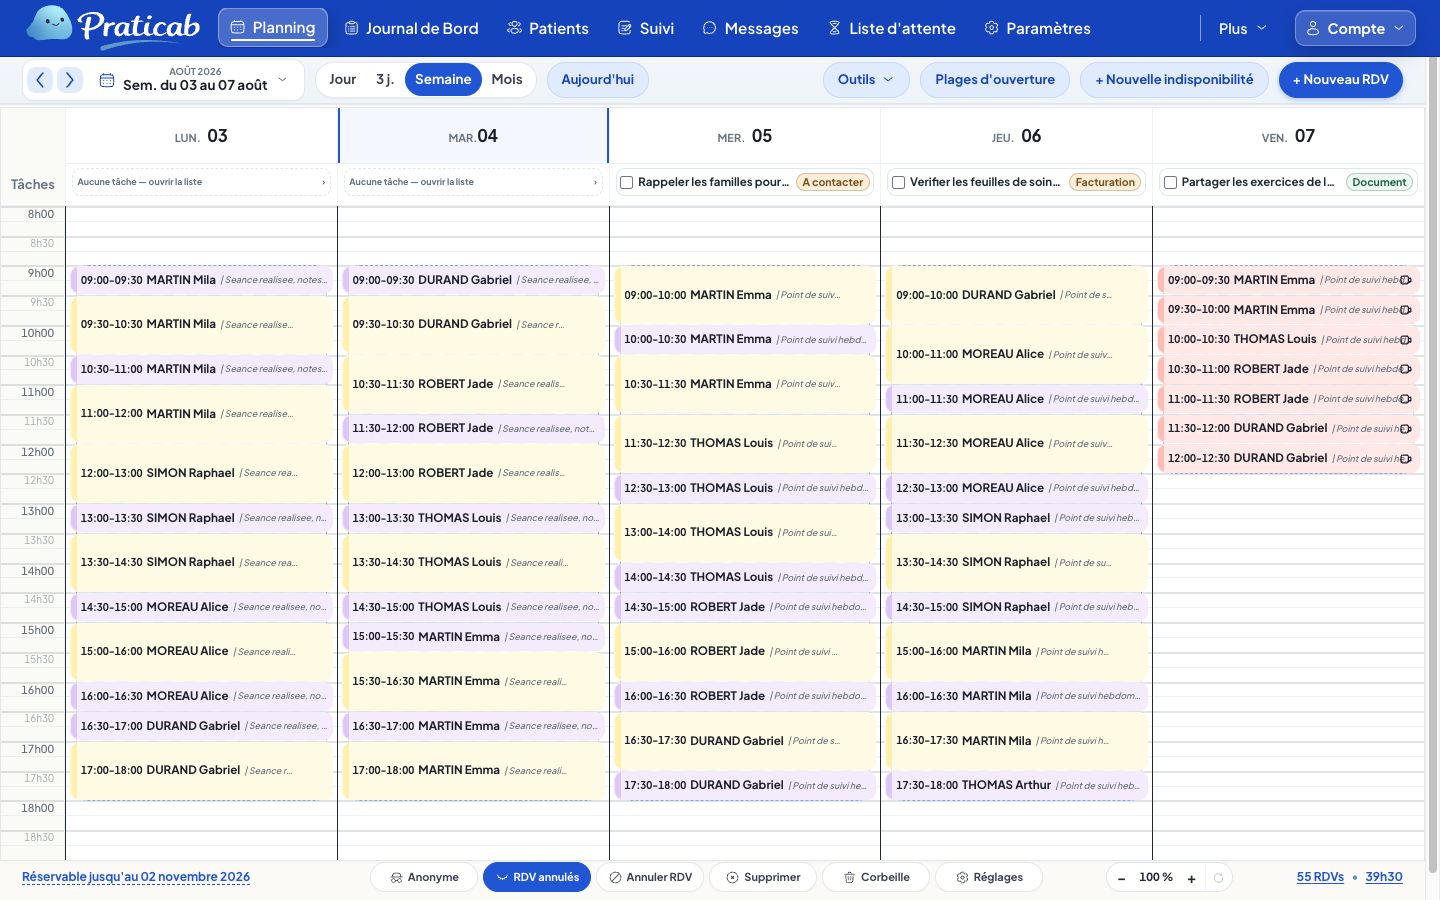1440x900 pixels.
Task: Open Liste d'attente tab
Action: click(891, 28)
